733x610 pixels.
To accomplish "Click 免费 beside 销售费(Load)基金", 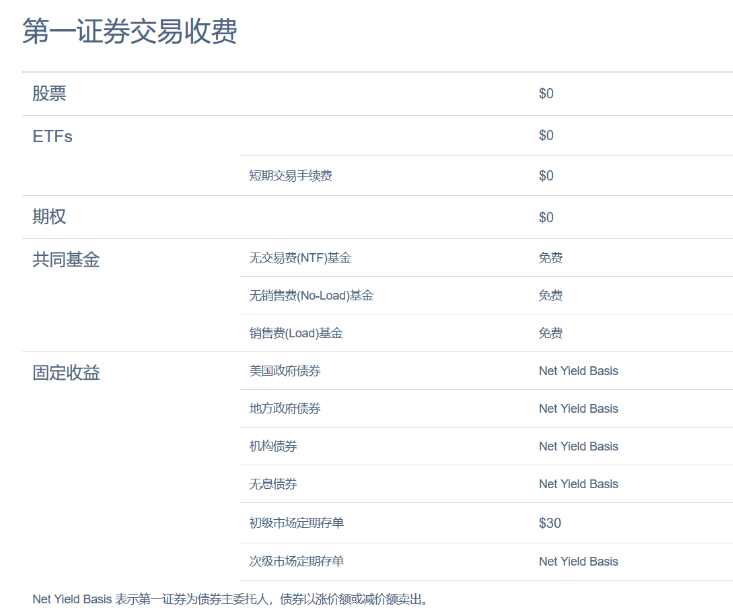I will 550,333.
